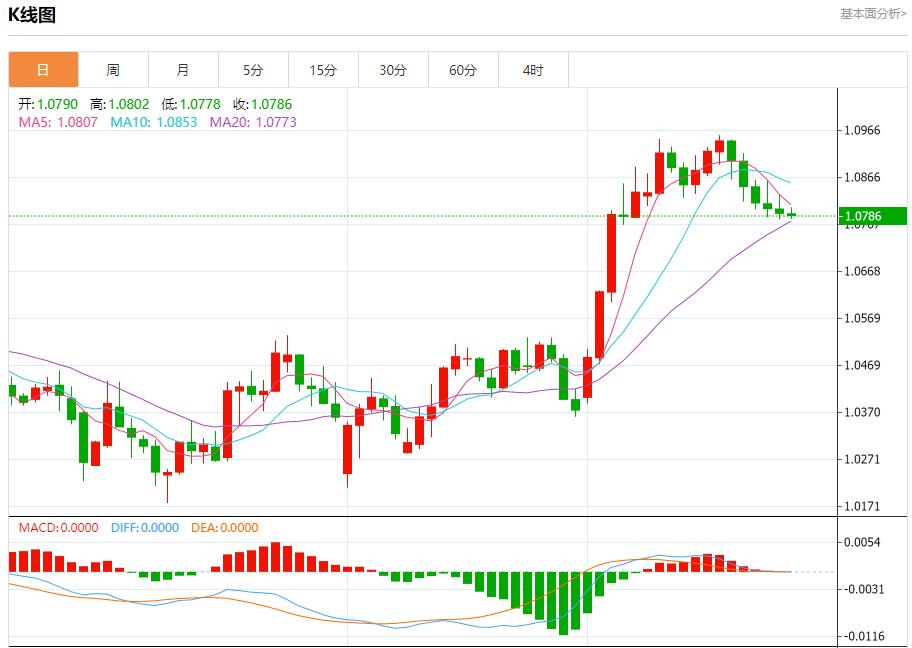Open the 基本面分析 link

873,14
